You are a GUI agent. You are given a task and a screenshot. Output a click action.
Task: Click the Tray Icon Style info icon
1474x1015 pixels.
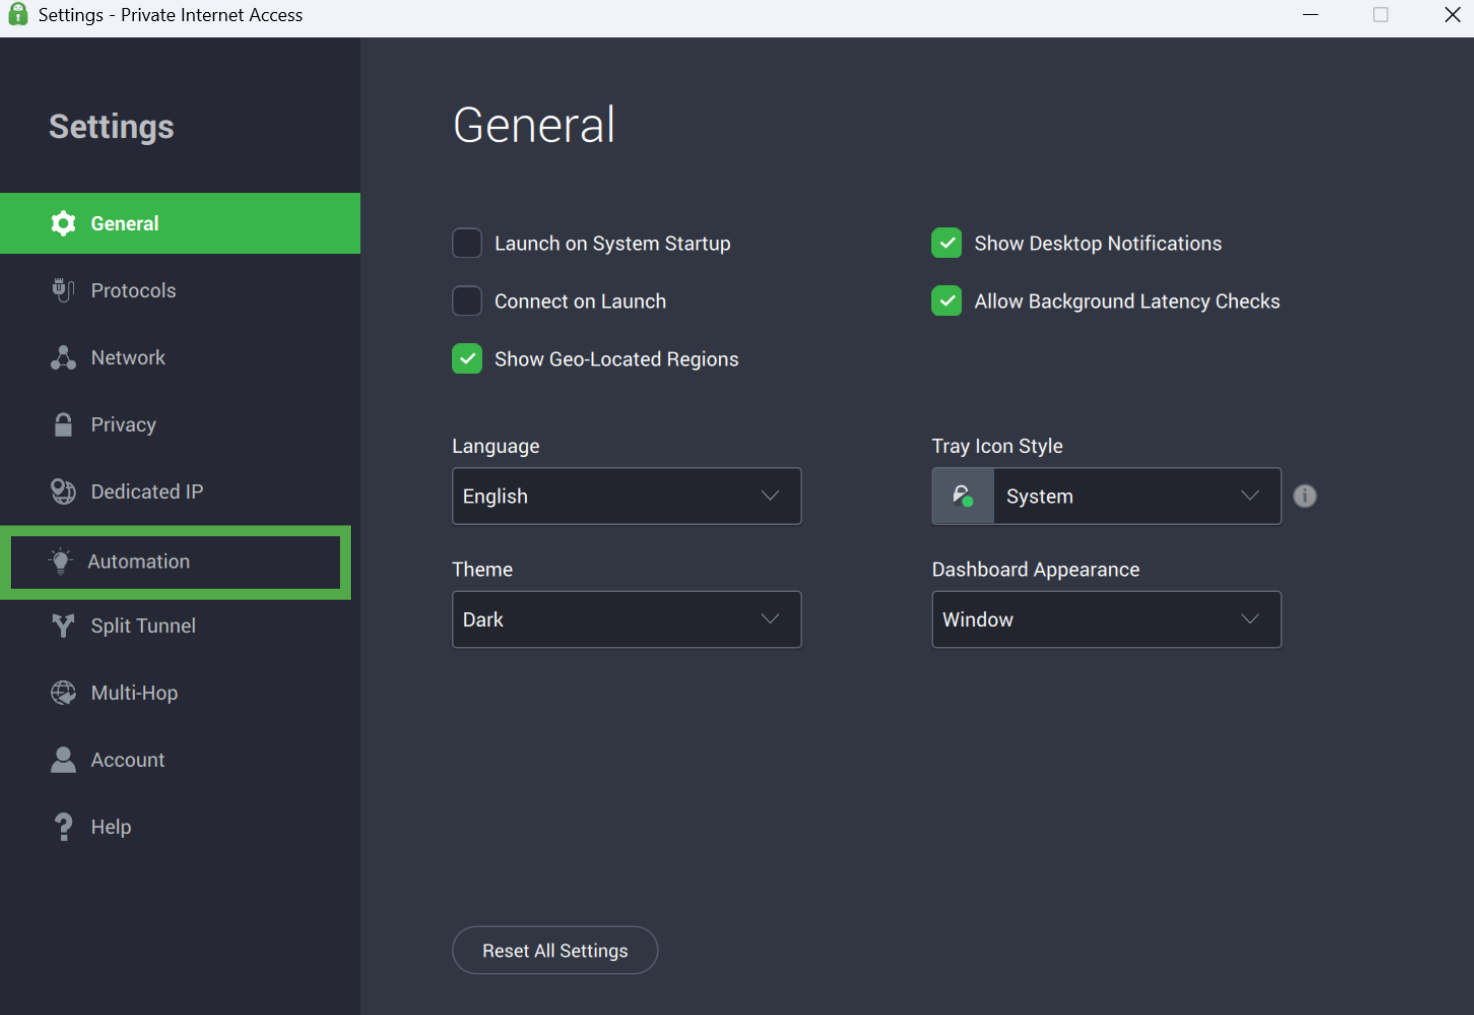tap(1305, 496)
